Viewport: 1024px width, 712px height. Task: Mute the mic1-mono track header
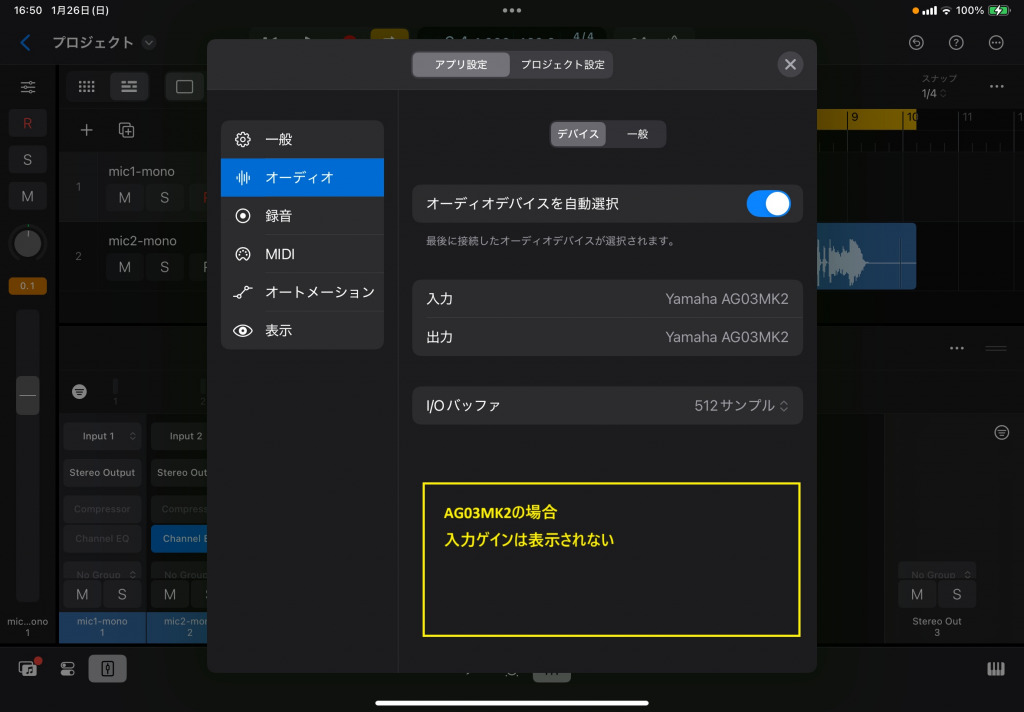(x=124, y=197)
